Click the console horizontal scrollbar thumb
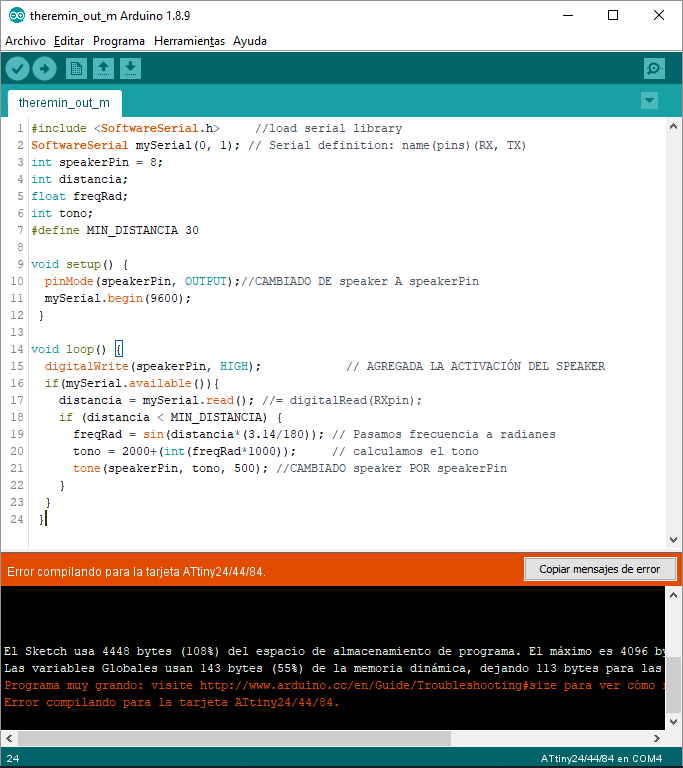Viewport: 683px width, 768px height. pyautogui.click(x=234, y=738)
